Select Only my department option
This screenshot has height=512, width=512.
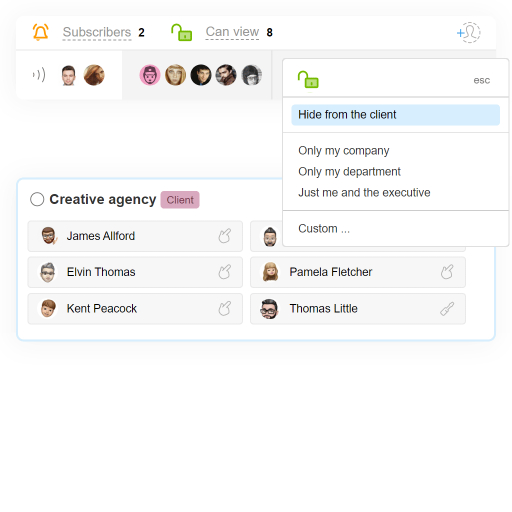click(349, 172)
